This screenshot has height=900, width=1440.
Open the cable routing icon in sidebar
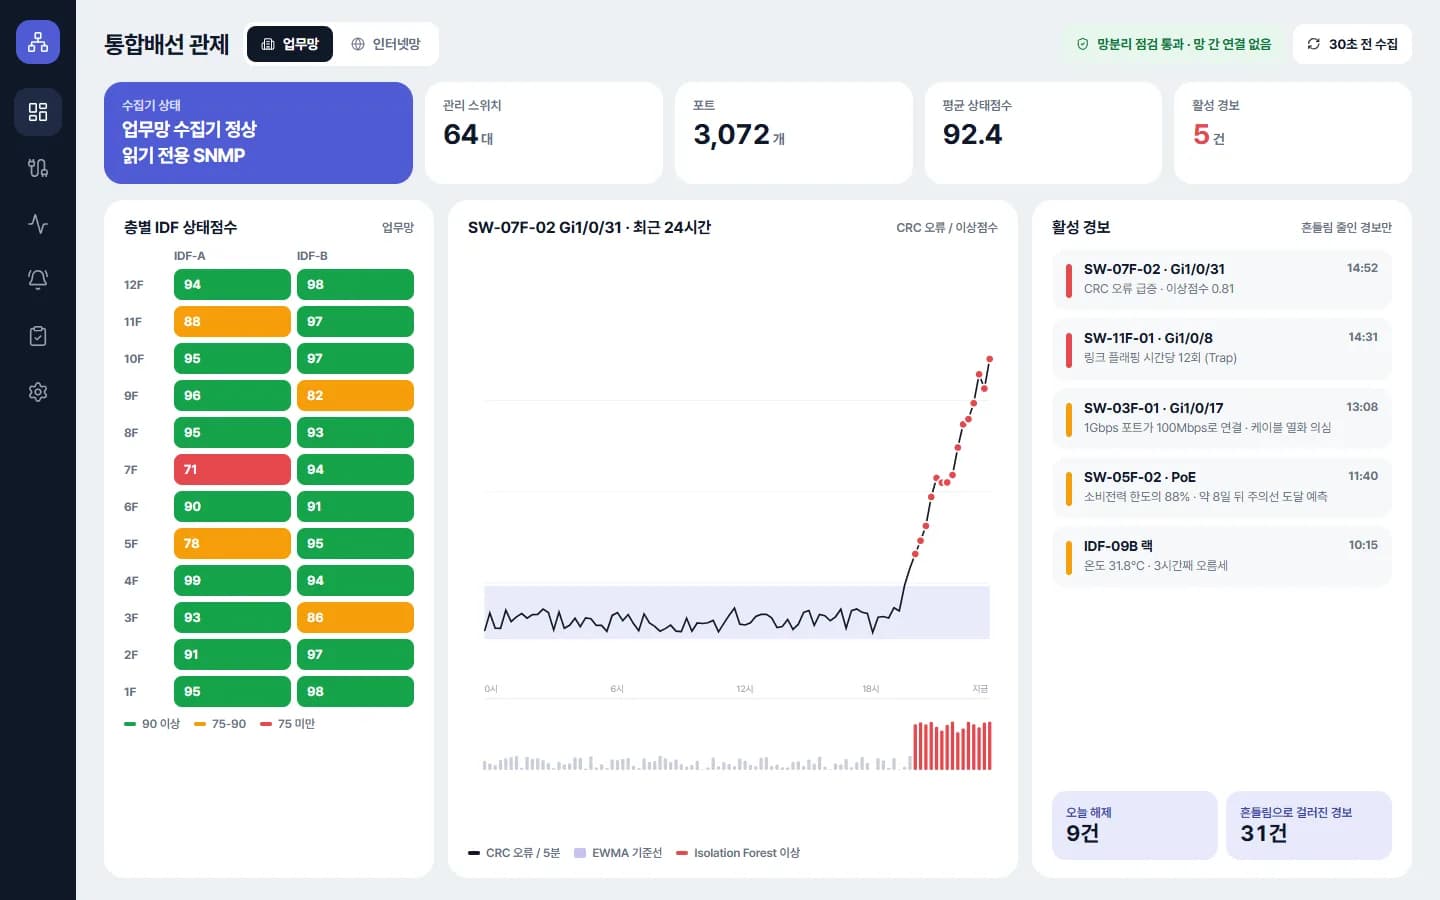pyautogui.click(x=38, y=168)
